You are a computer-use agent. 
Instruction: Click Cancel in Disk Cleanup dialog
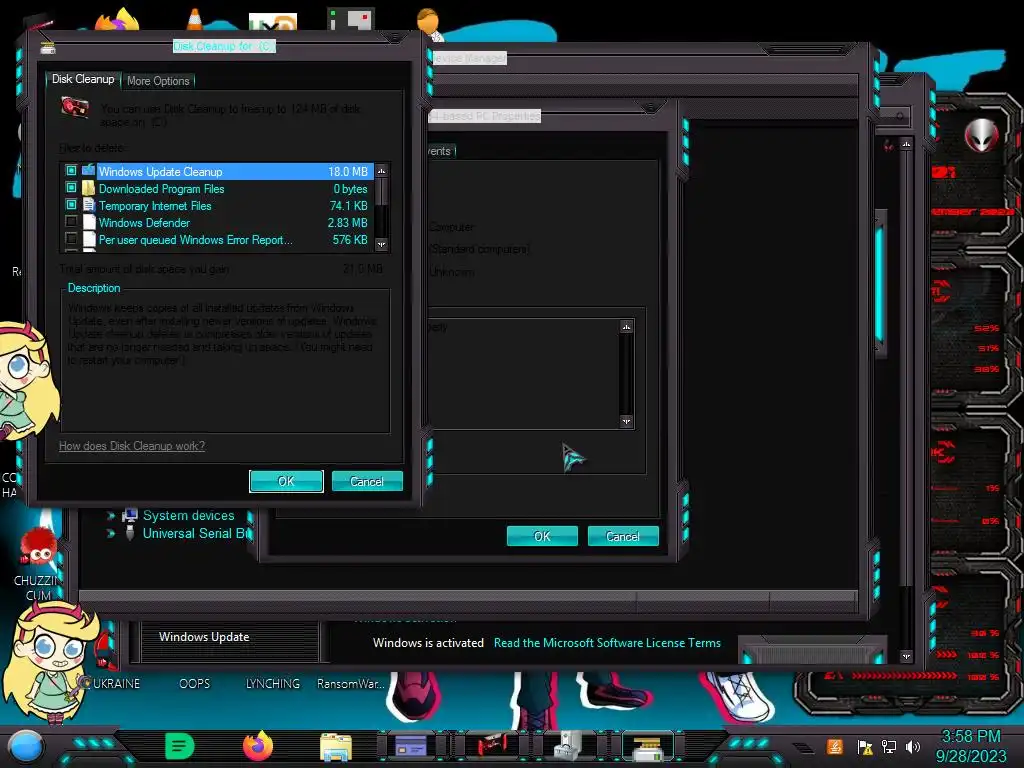click(x=367, y=481)
